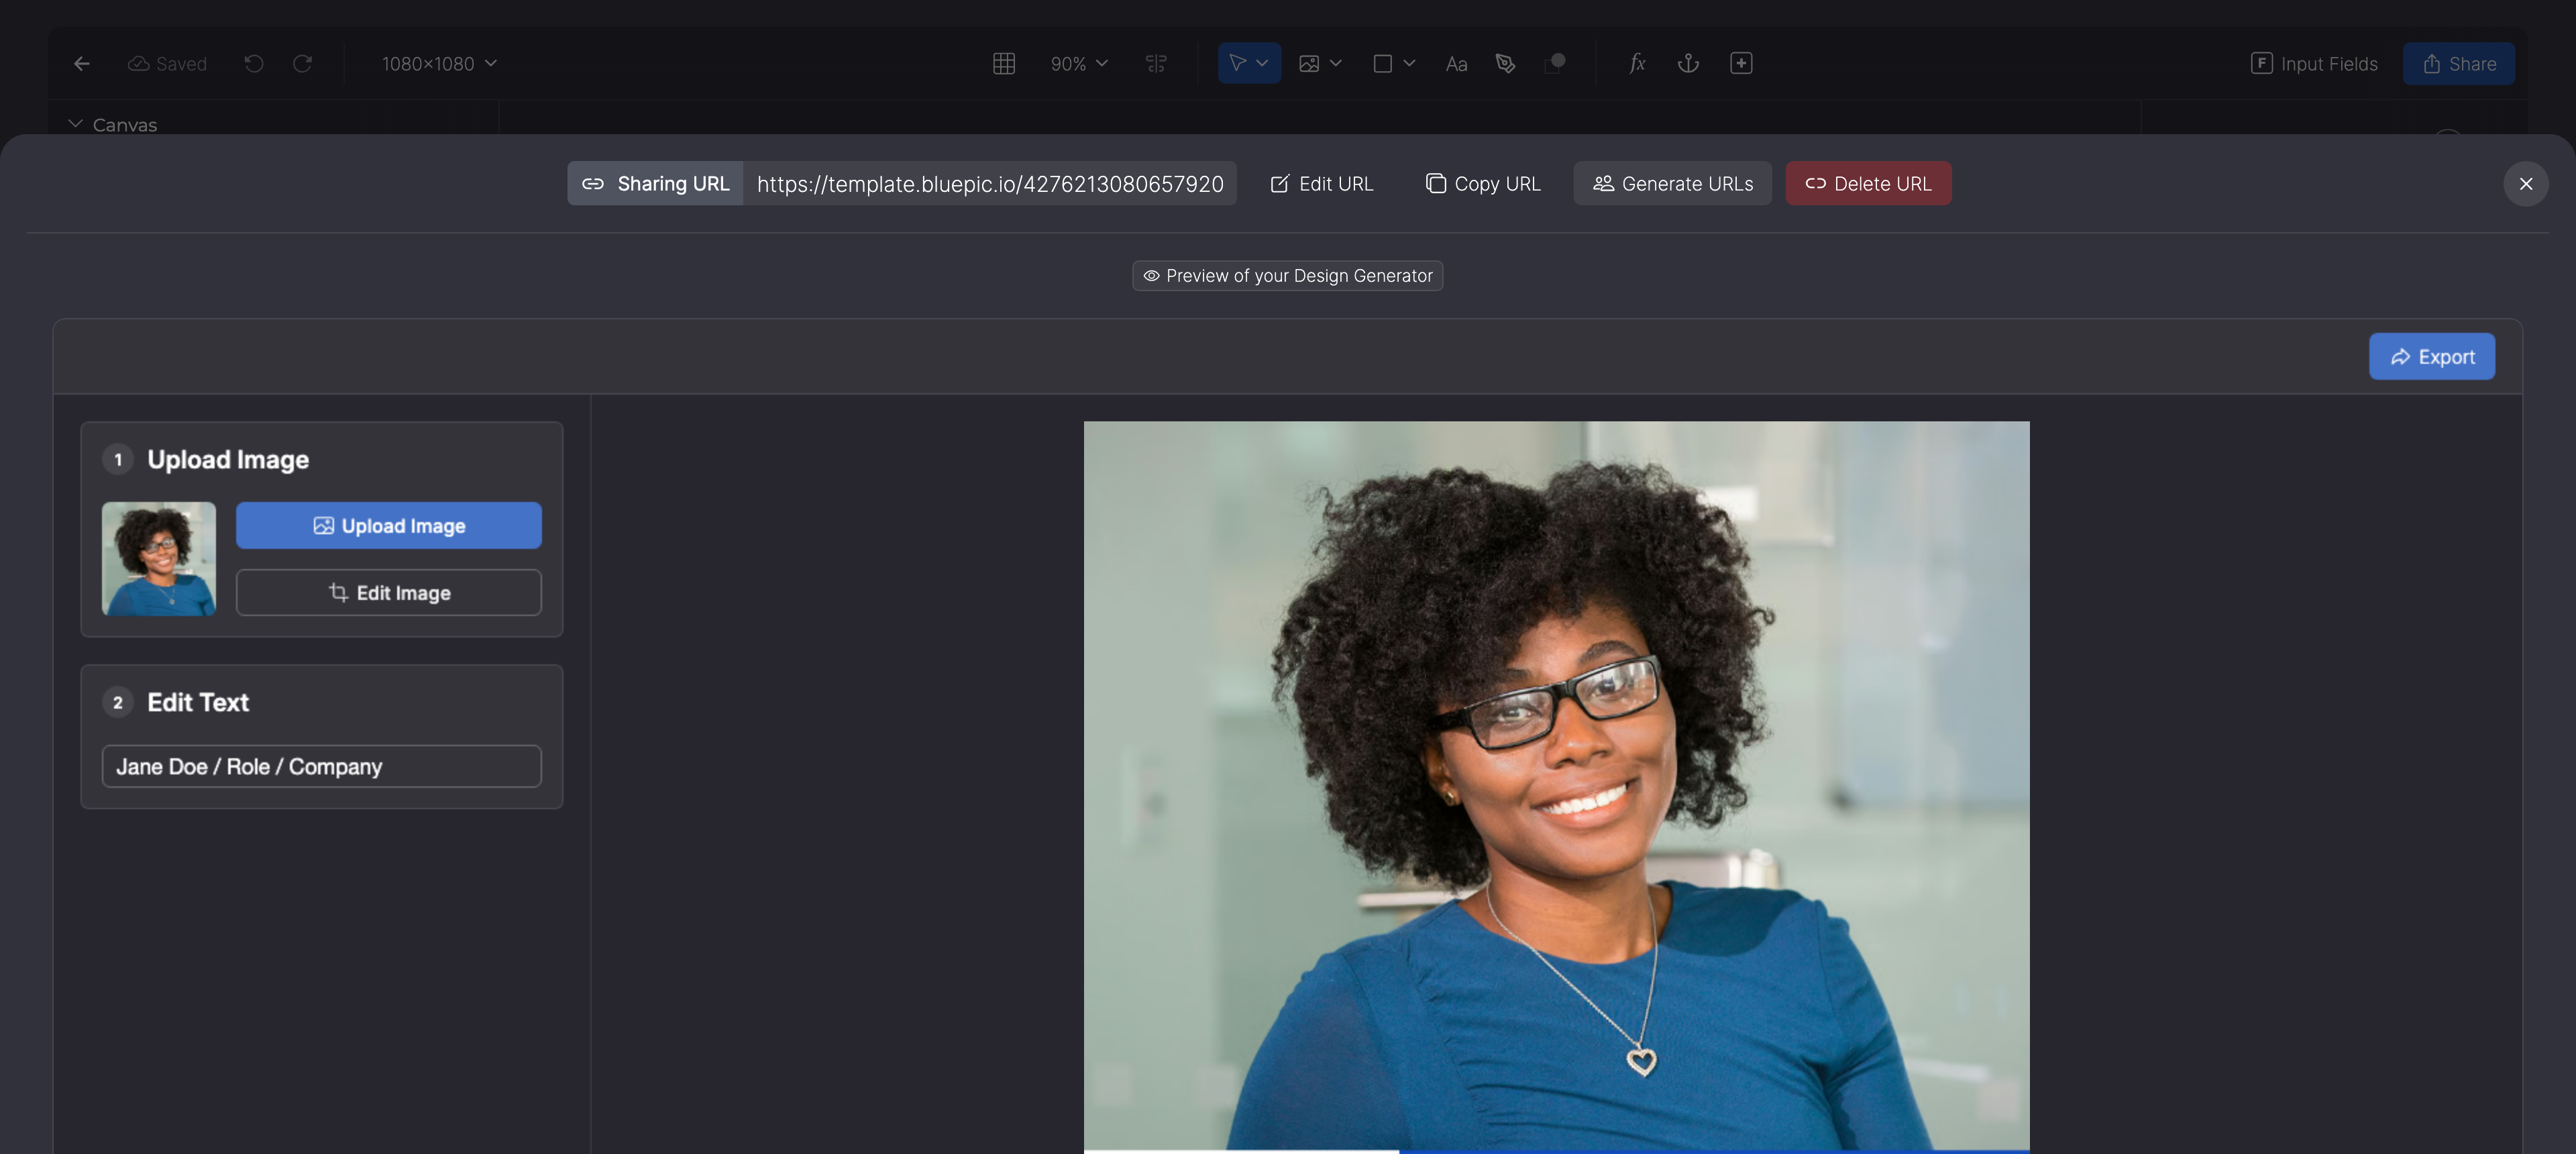
Task: Collapse the Canvas section chevron
Action: [x=75, y=124]
